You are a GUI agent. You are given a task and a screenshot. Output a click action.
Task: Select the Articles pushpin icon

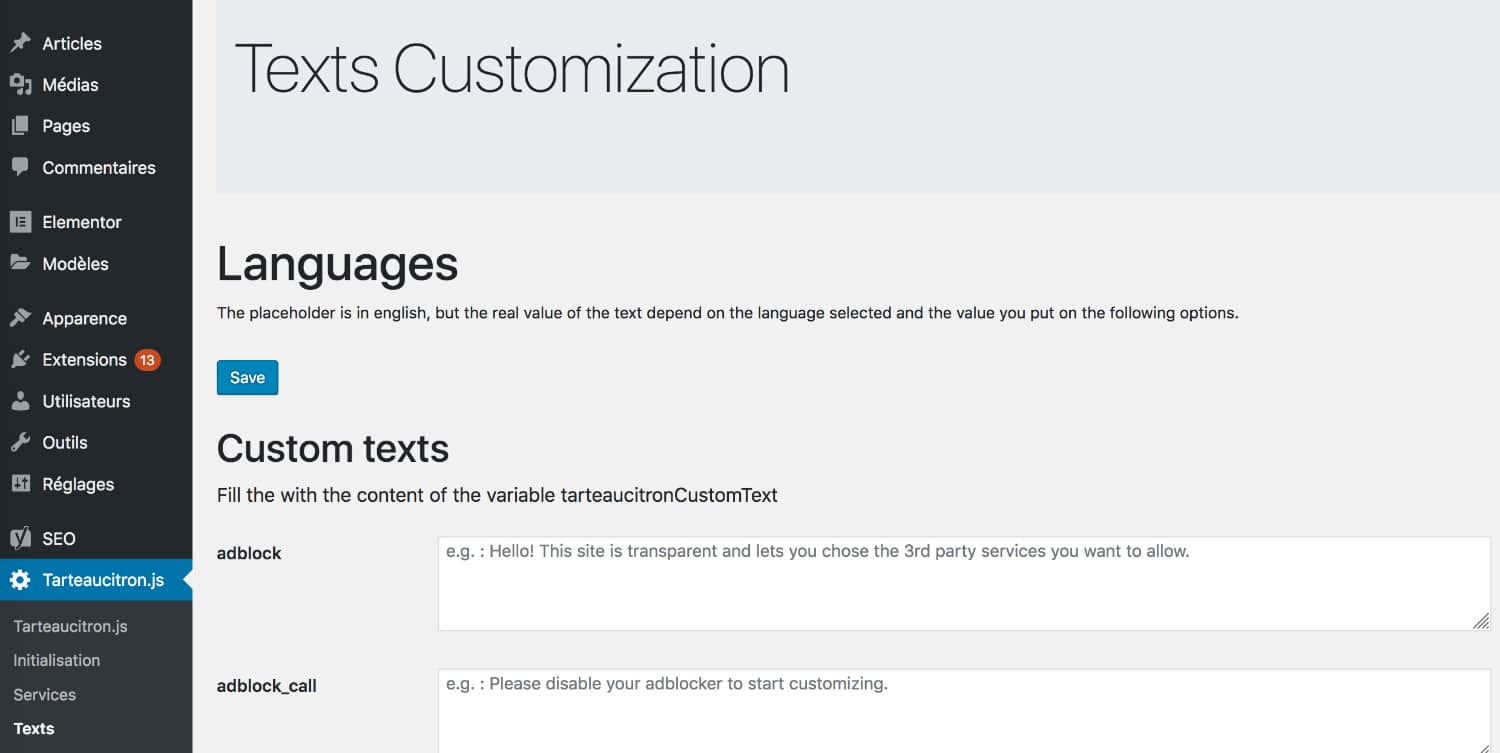point(20,43)
